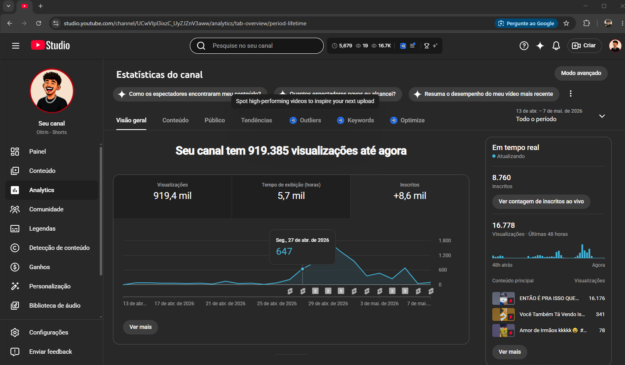Select the 'Resuma o desempenho' prompt chip
625x365 pixels.
pyautogui.click(x=484, y=94)
